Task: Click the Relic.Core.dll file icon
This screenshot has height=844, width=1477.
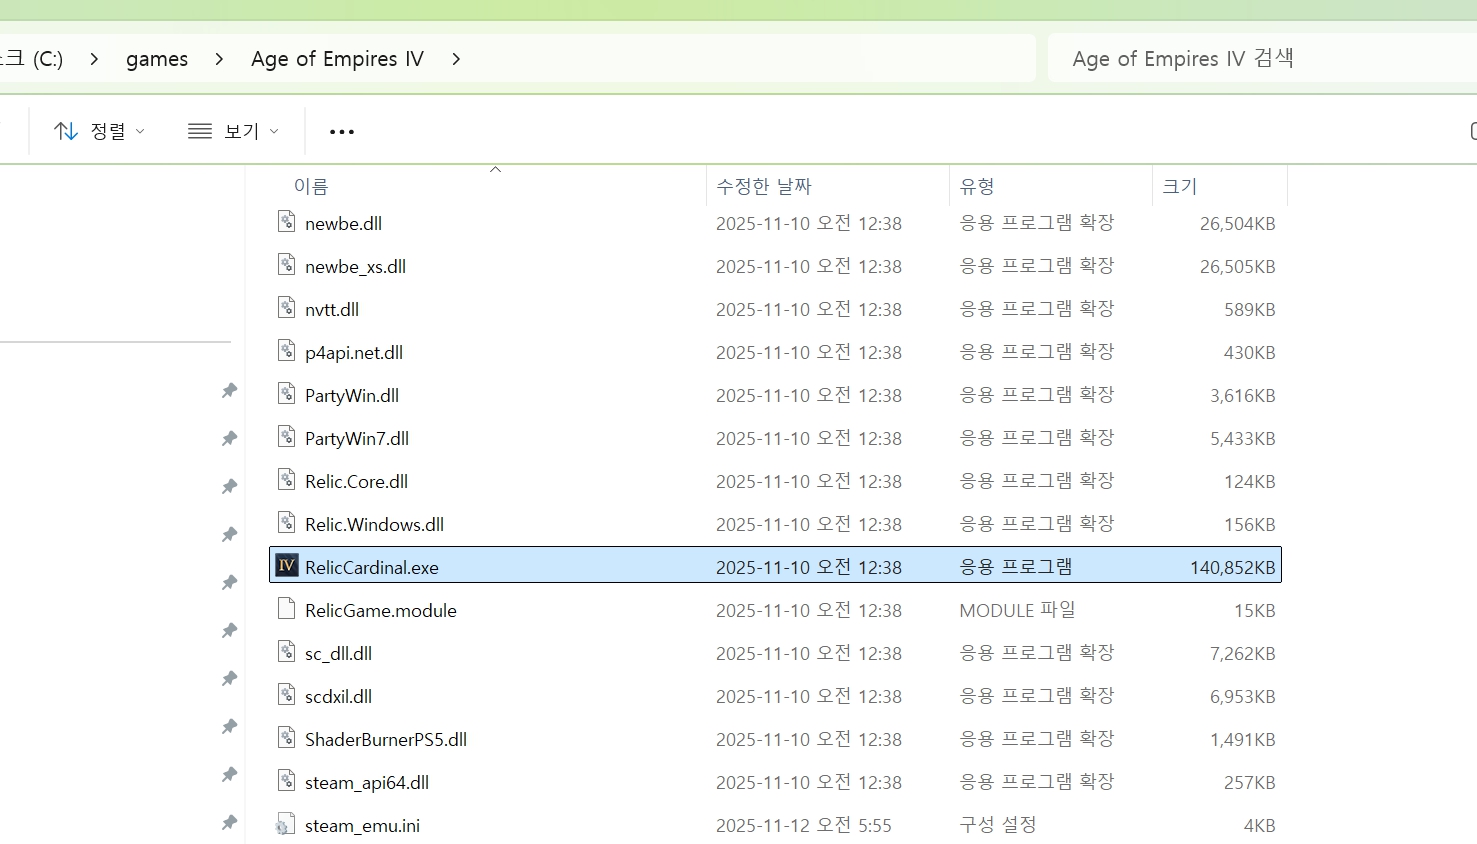Action: point(286,480)
